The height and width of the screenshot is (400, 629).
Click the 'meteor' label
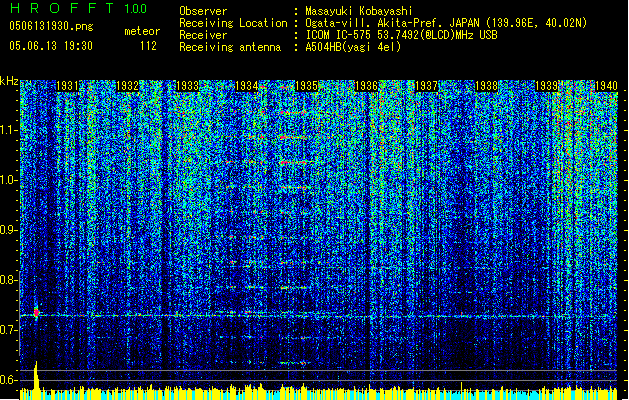click(x=142, y=31)
